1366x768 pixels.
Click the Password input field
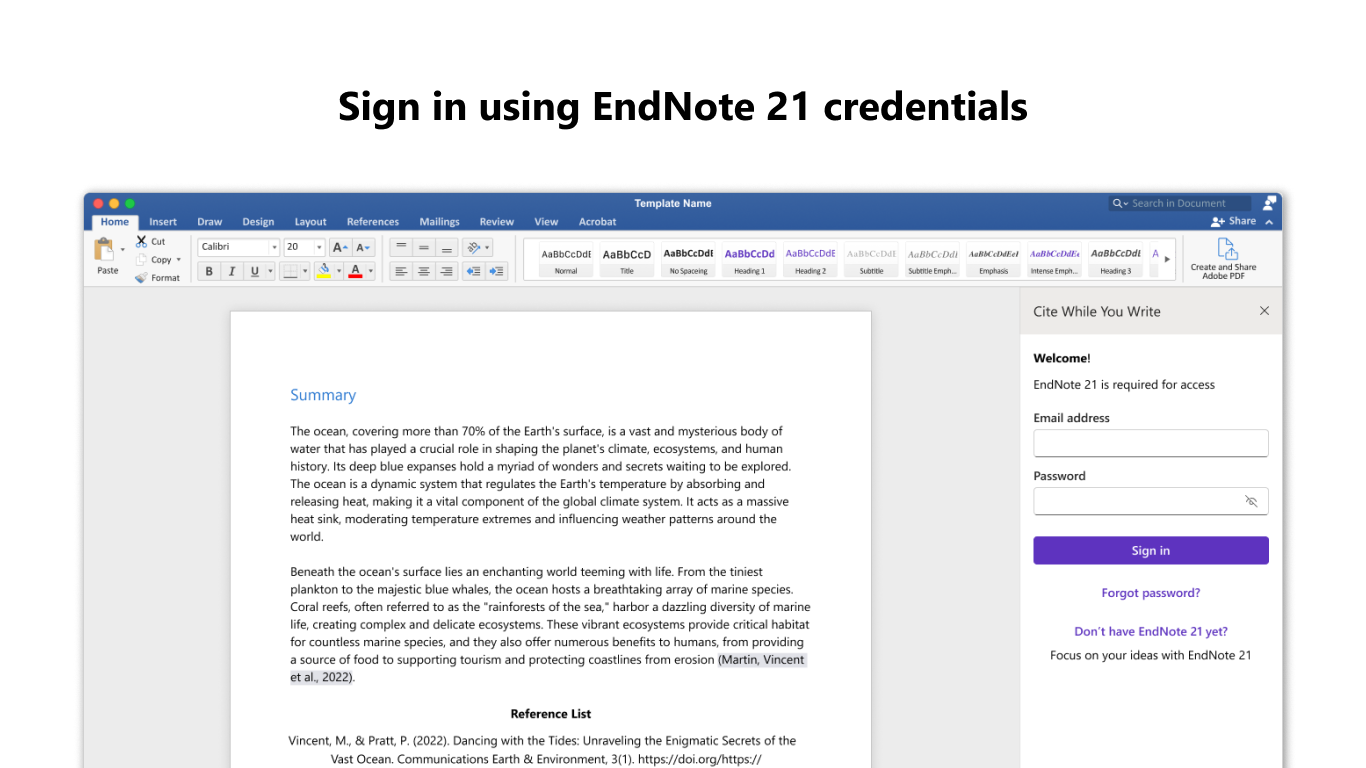pos(1151,501)
